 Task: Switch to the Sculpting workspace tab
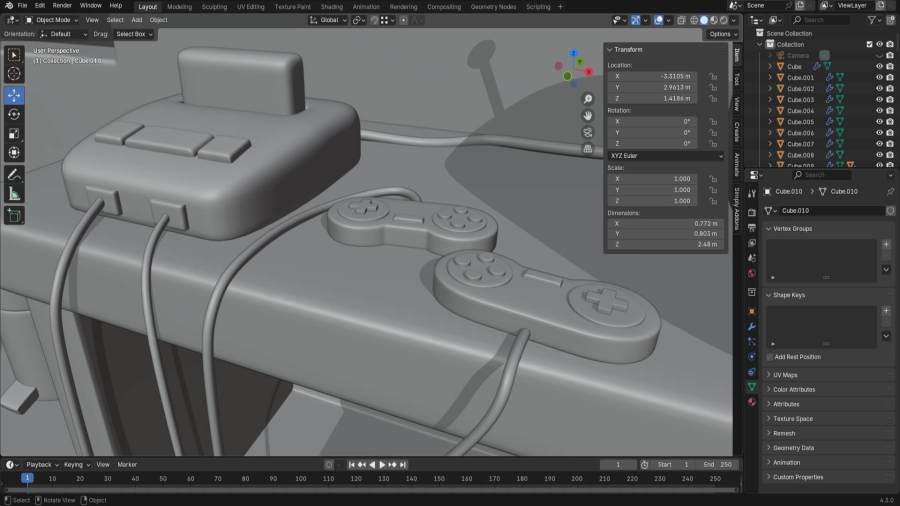click(214, 6)
